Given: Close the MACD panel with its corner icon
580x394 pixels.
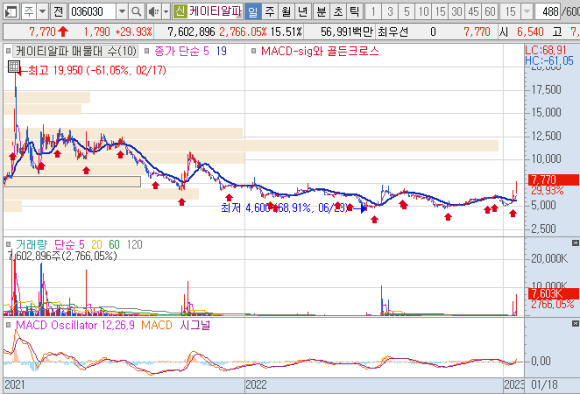Looking at the screenshot, I should click(575, 324).
